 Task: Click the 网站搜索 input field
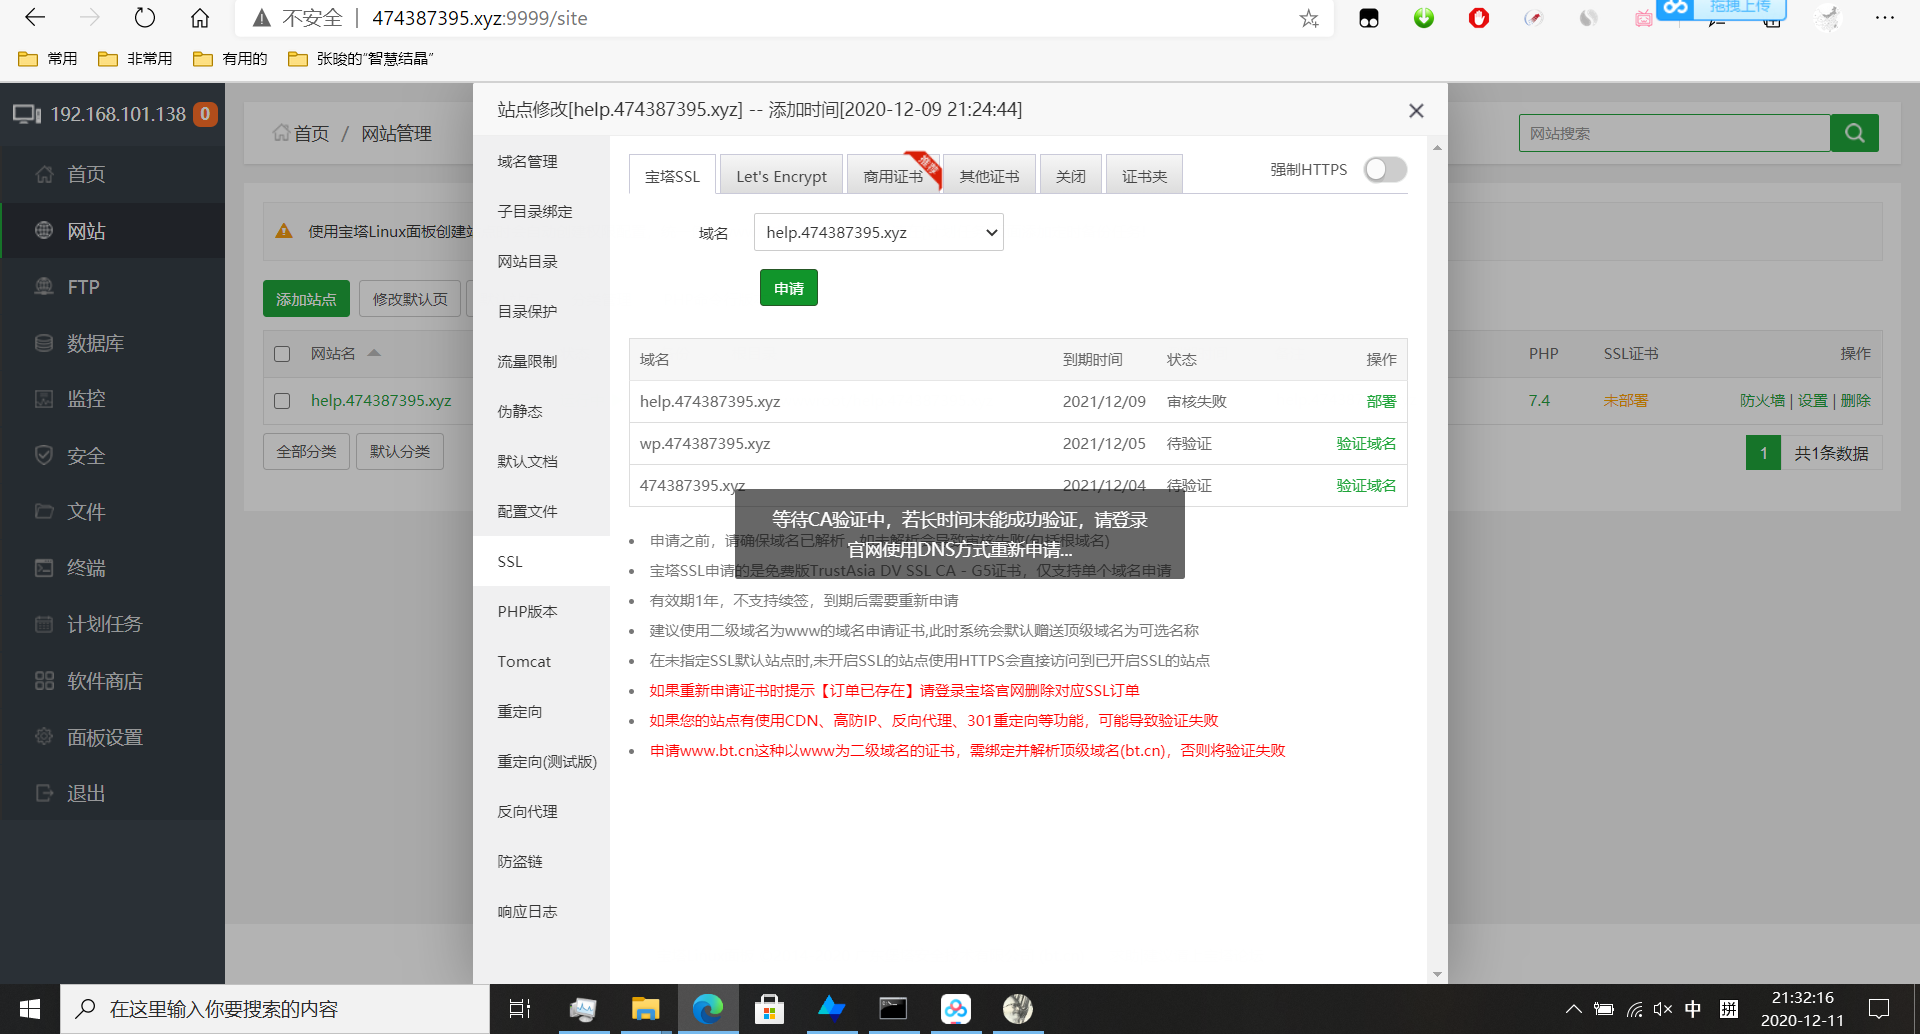[x=1674, y=133]
